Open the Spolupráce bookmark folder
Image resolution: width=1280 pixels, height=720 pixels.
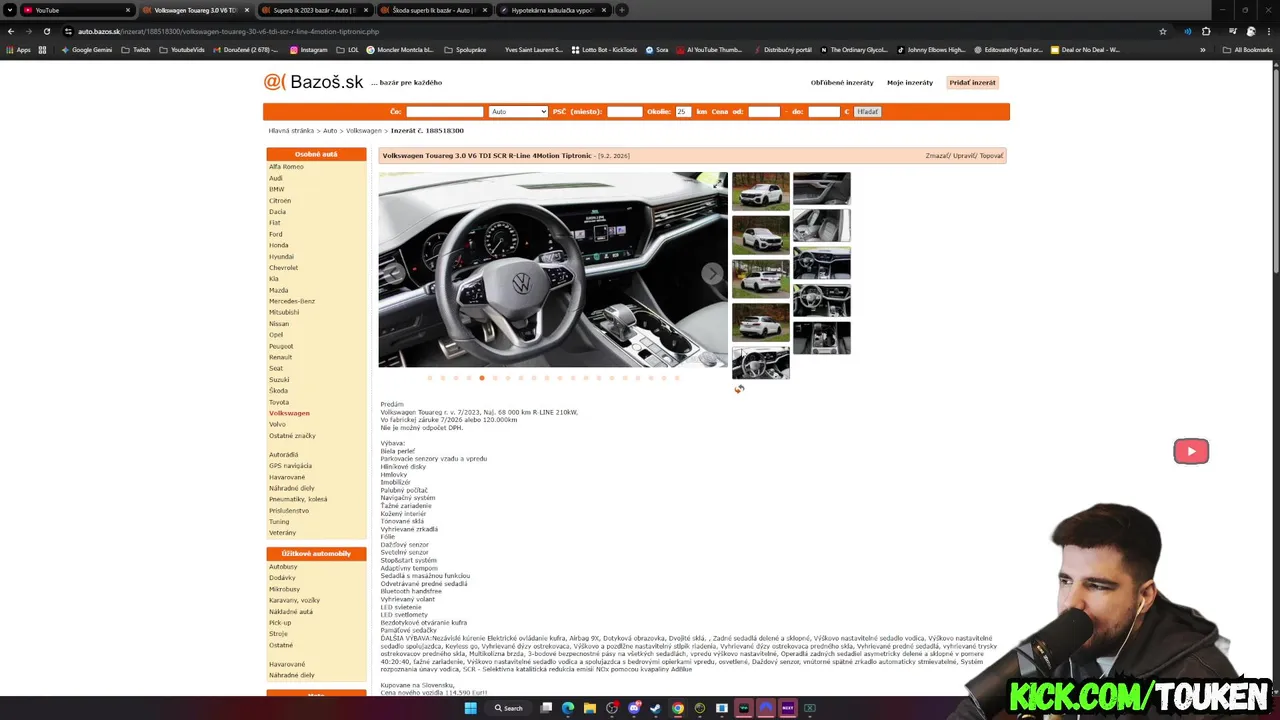(464, 49)
